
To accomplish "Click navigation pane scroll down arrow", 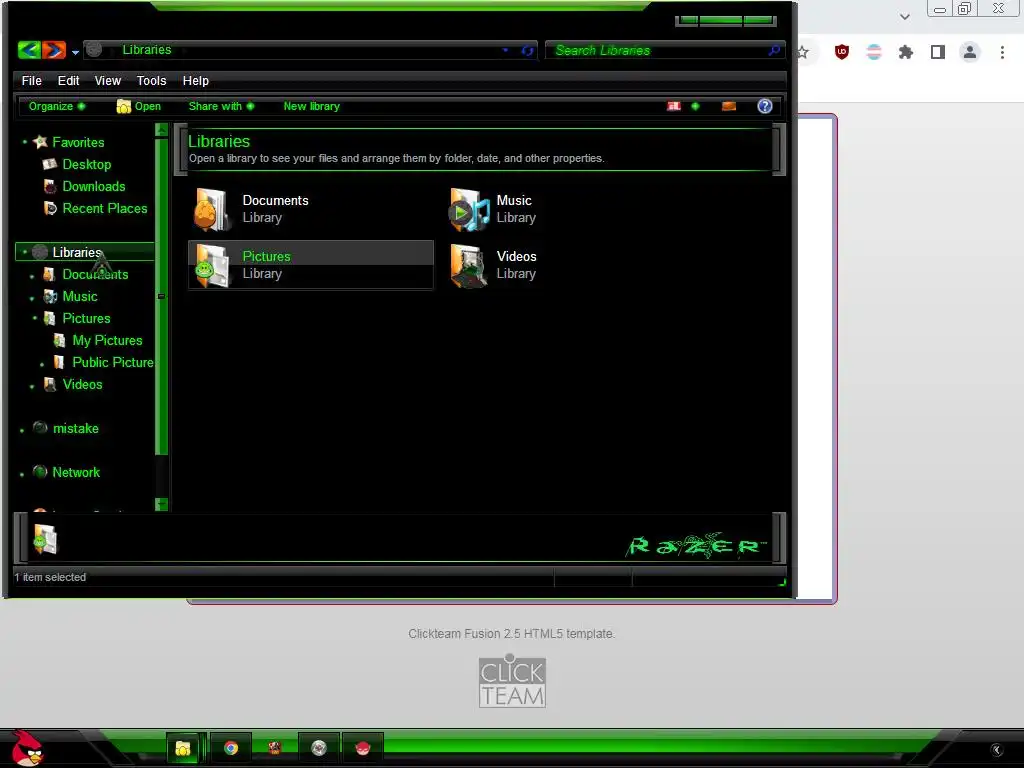I will click(x=161, y=504).
